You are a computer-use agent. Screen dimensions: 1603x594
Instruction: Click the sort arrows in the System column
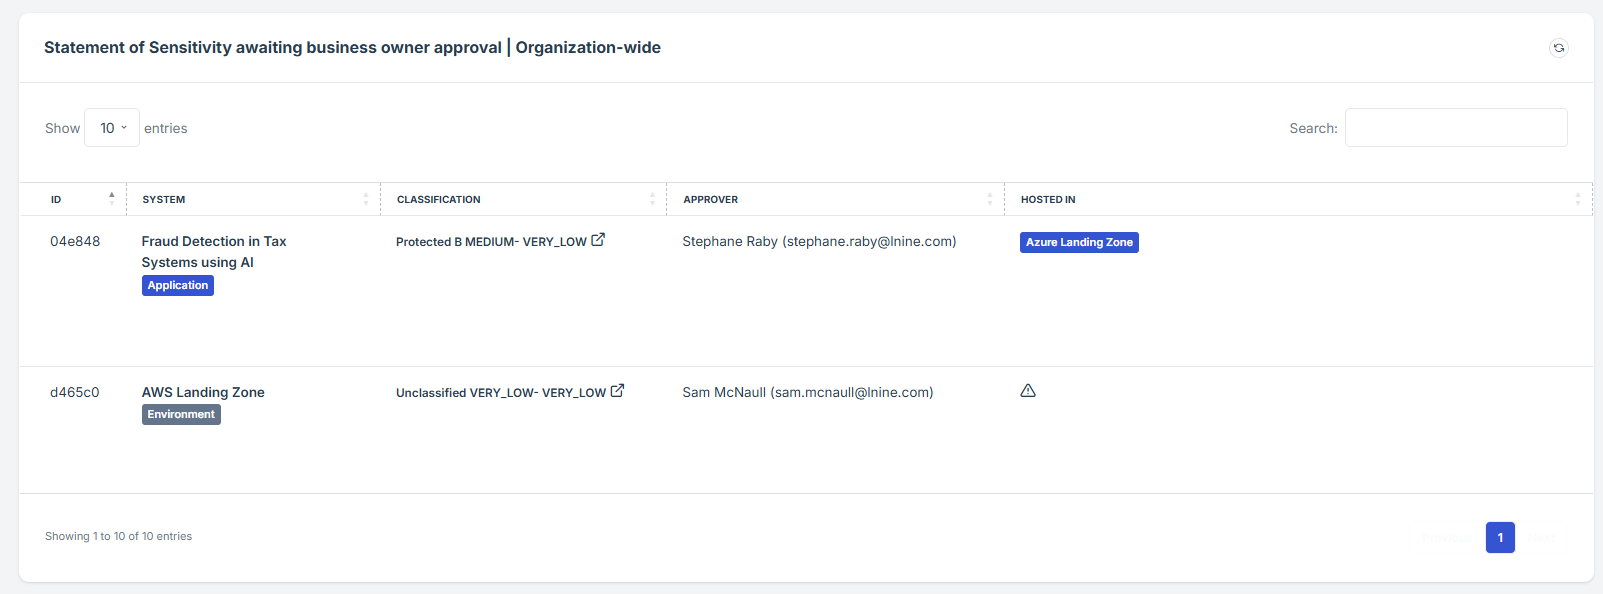[x=366, y=199]
